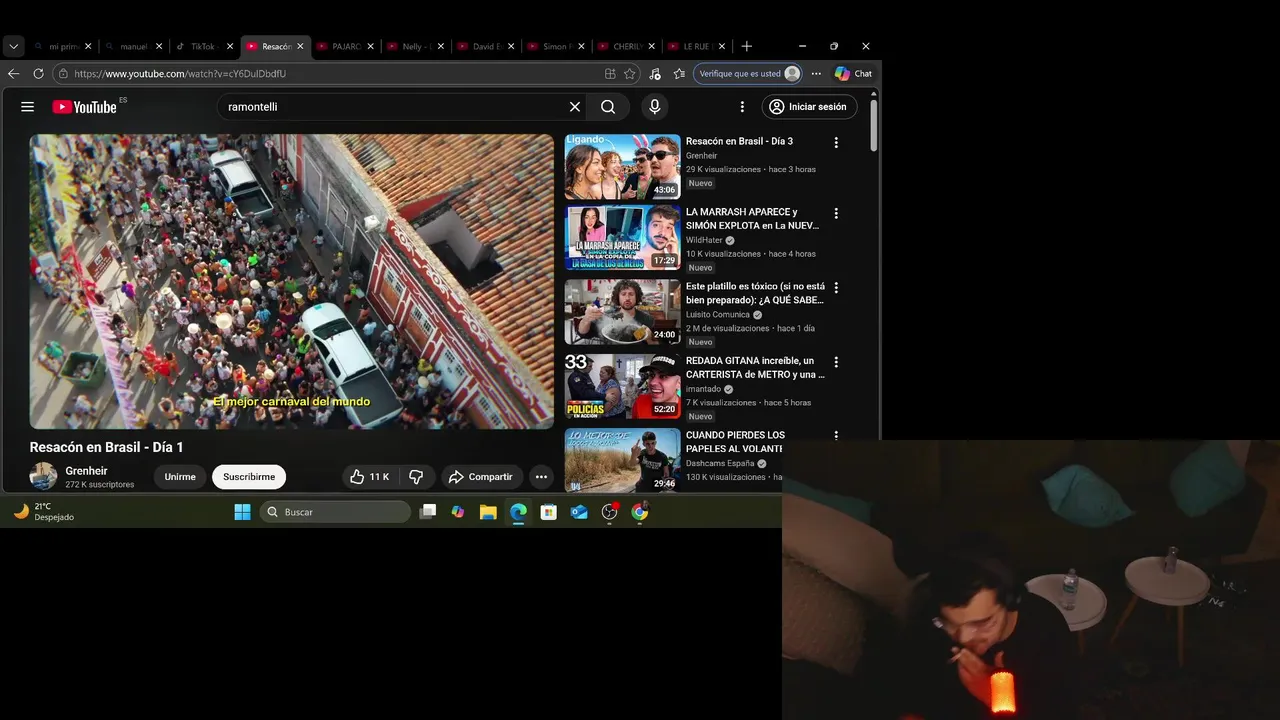Open Microsoft Store from the taskbar
Image resolution: width=1280 pixels, height=720 pixels.
[548, 512]
